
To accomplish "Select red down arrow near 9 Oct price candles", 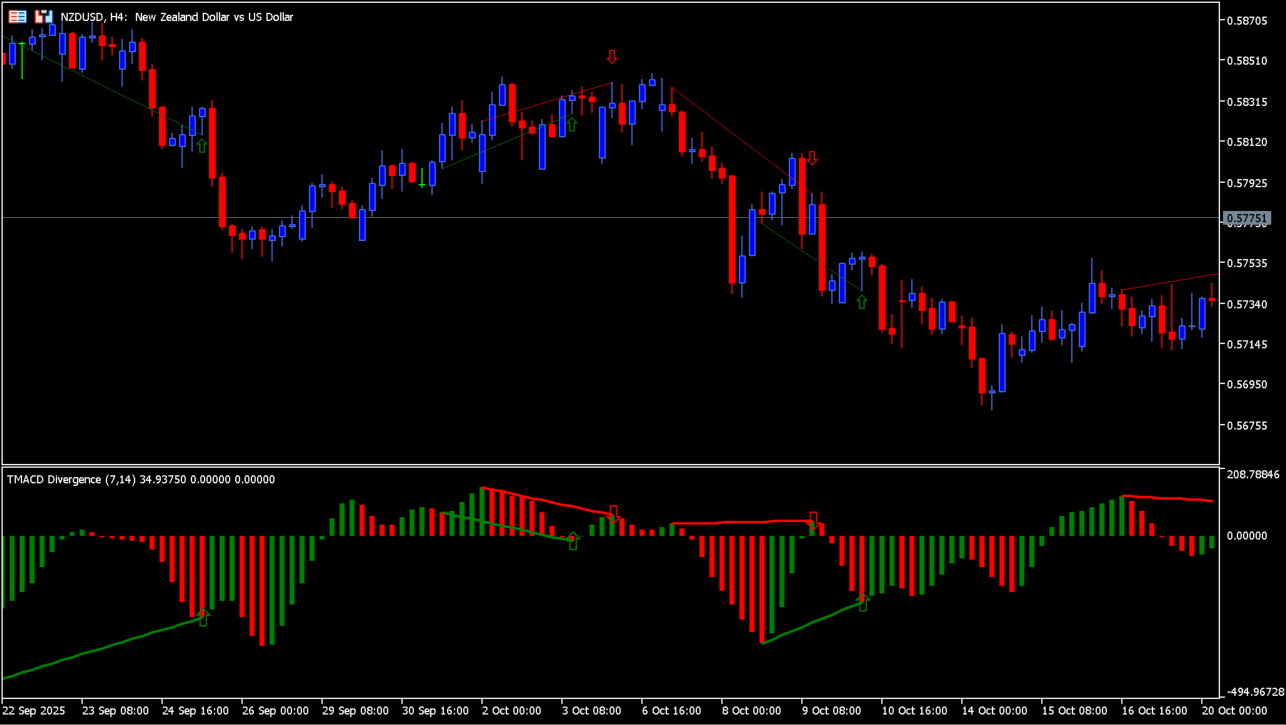I will (812, 158).
